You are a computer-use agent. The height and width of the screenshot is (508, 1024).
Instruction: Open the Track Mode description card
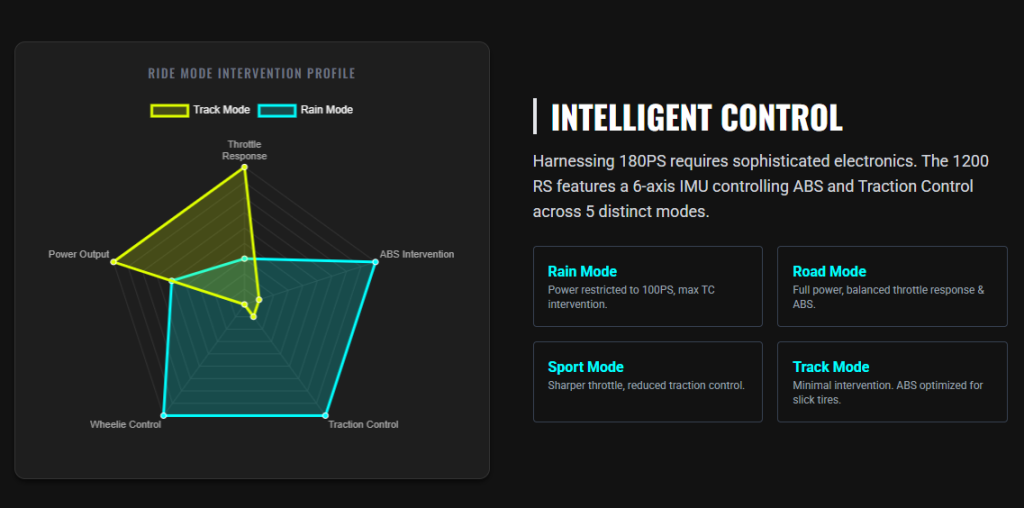(x=892, y=381)
